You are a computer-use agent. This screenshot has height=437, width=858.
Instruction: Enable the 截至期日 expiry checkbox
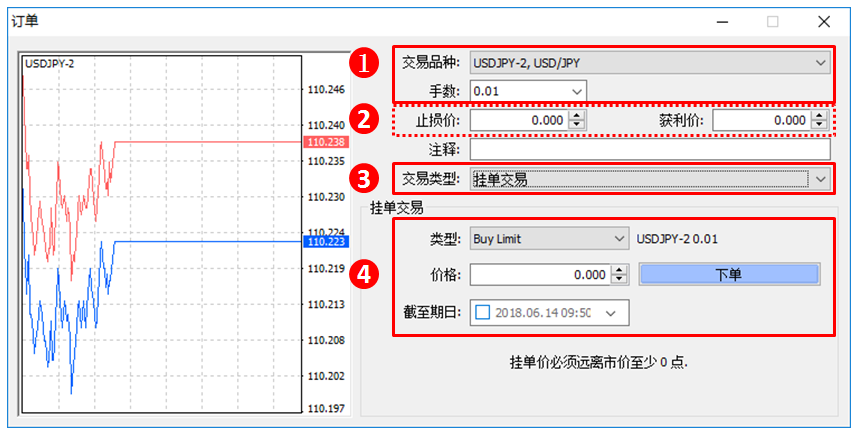coord(483,312)
